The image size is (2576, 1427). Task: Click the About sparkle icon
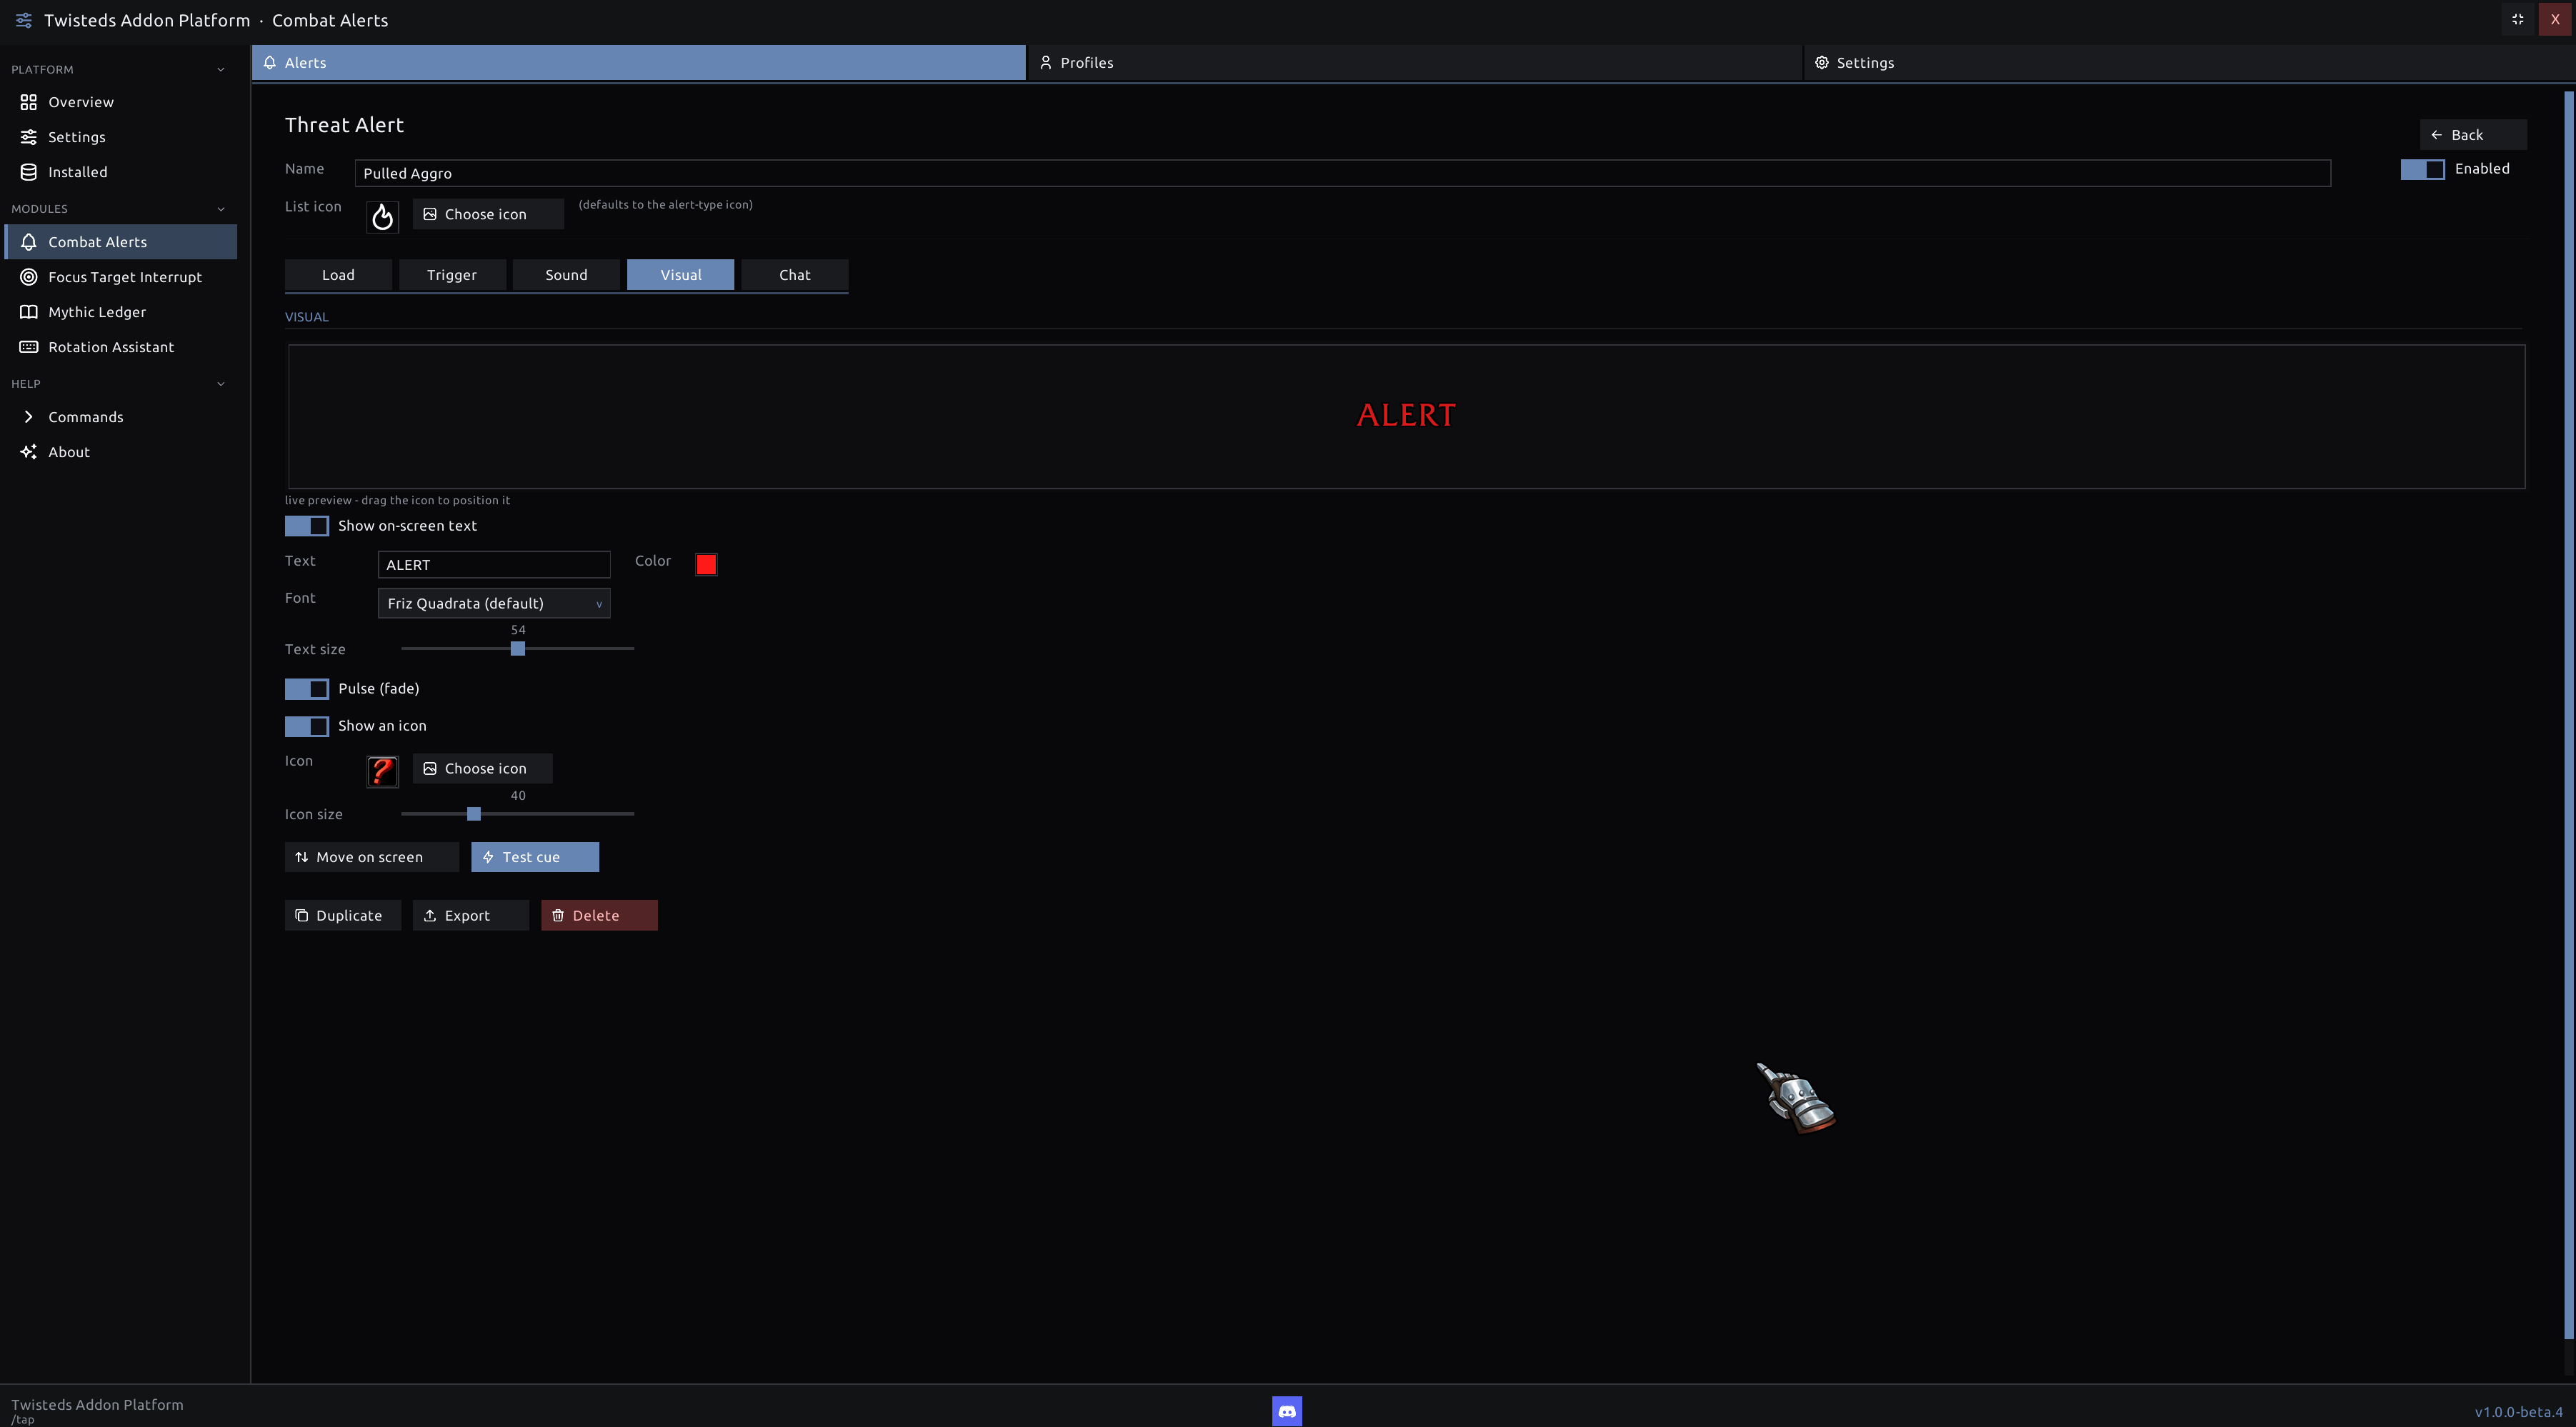(29, 452)
